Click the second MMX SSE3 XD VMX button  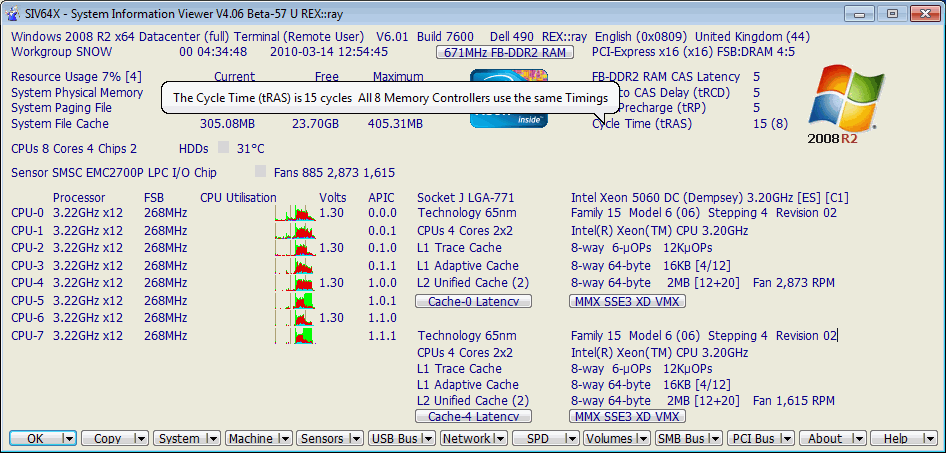[627, 416]
